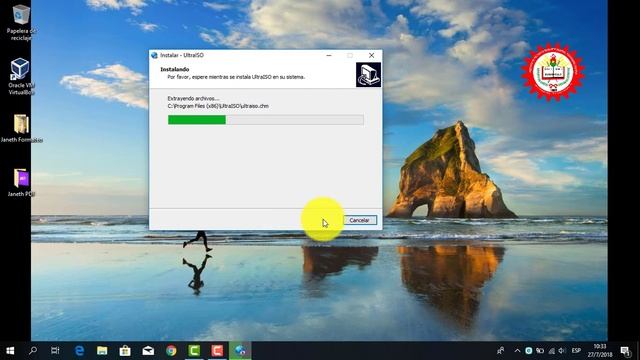Click the "Instalando" heading text

[175, 69]
